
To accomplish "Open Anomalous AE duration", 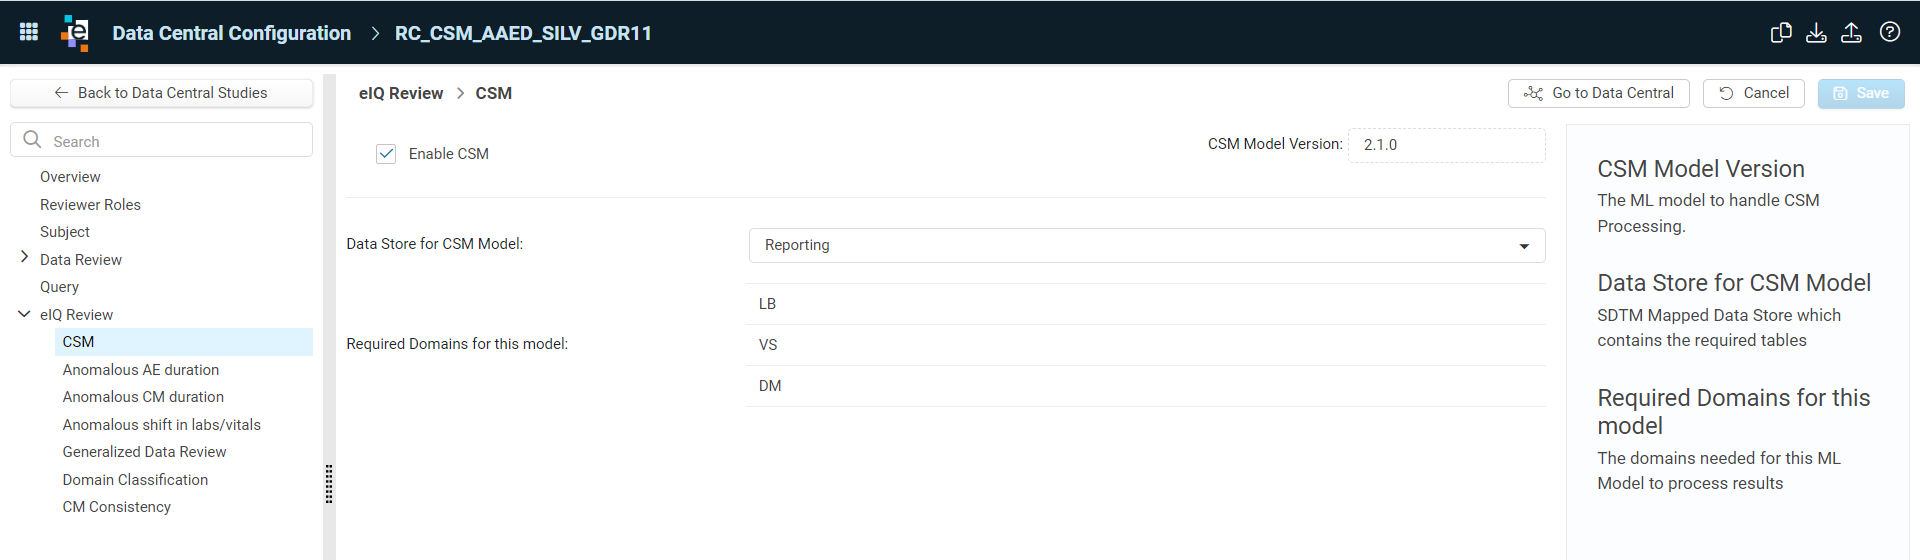I will [141, 370].
